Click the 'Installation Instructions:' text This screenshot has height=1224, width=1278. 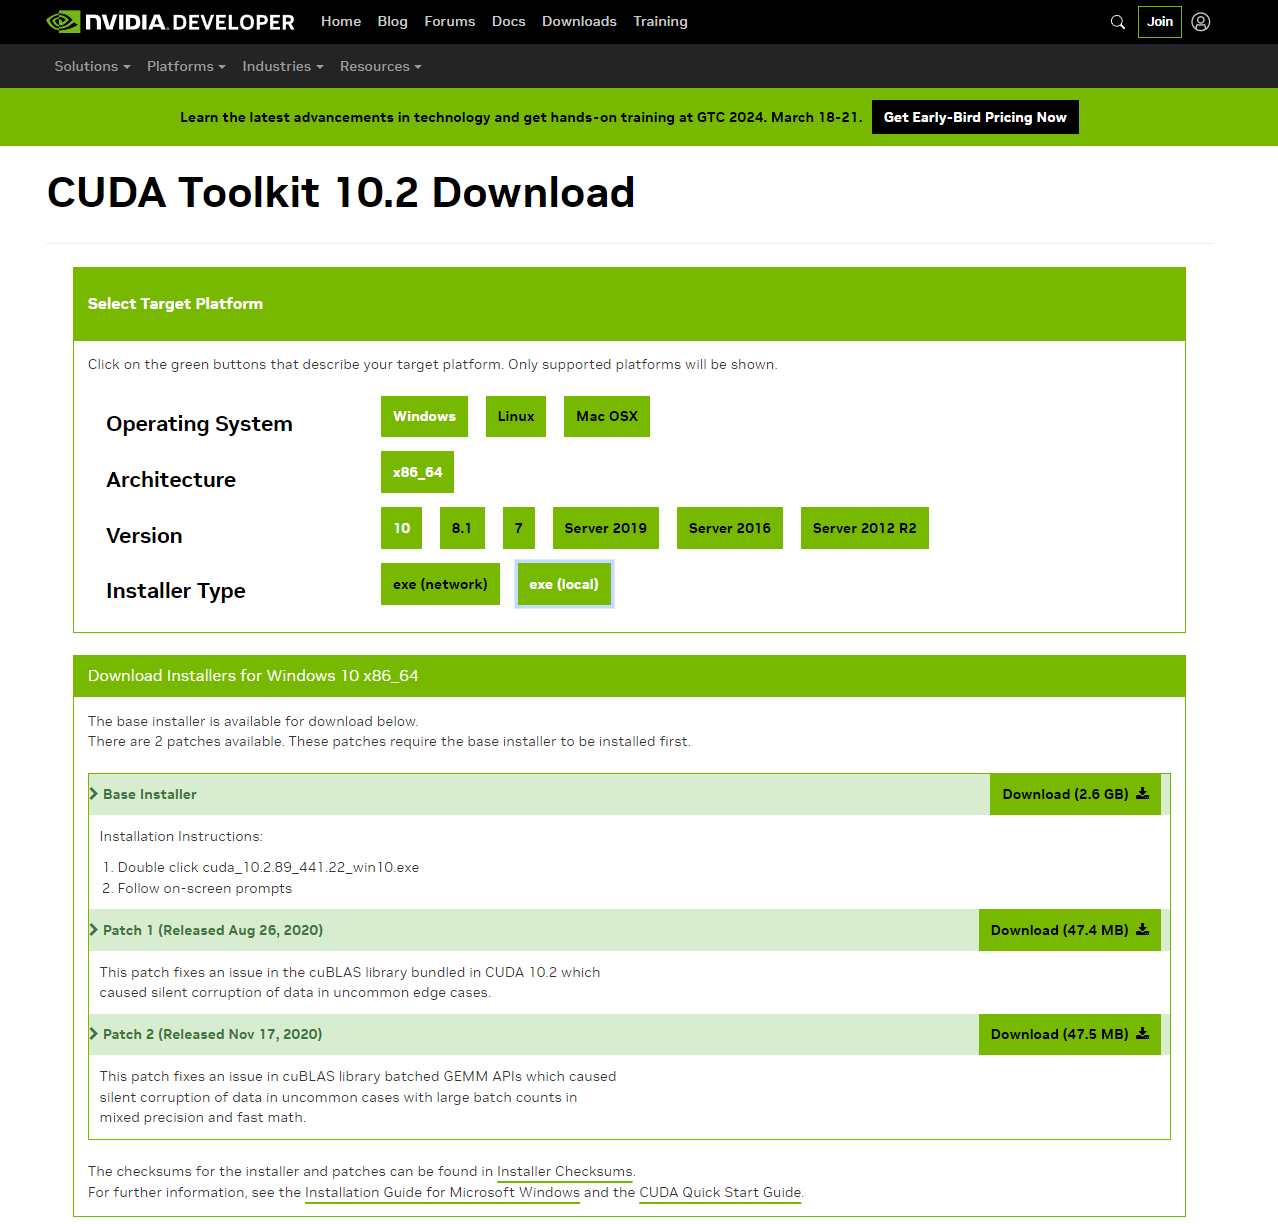(x=181, y=836)
